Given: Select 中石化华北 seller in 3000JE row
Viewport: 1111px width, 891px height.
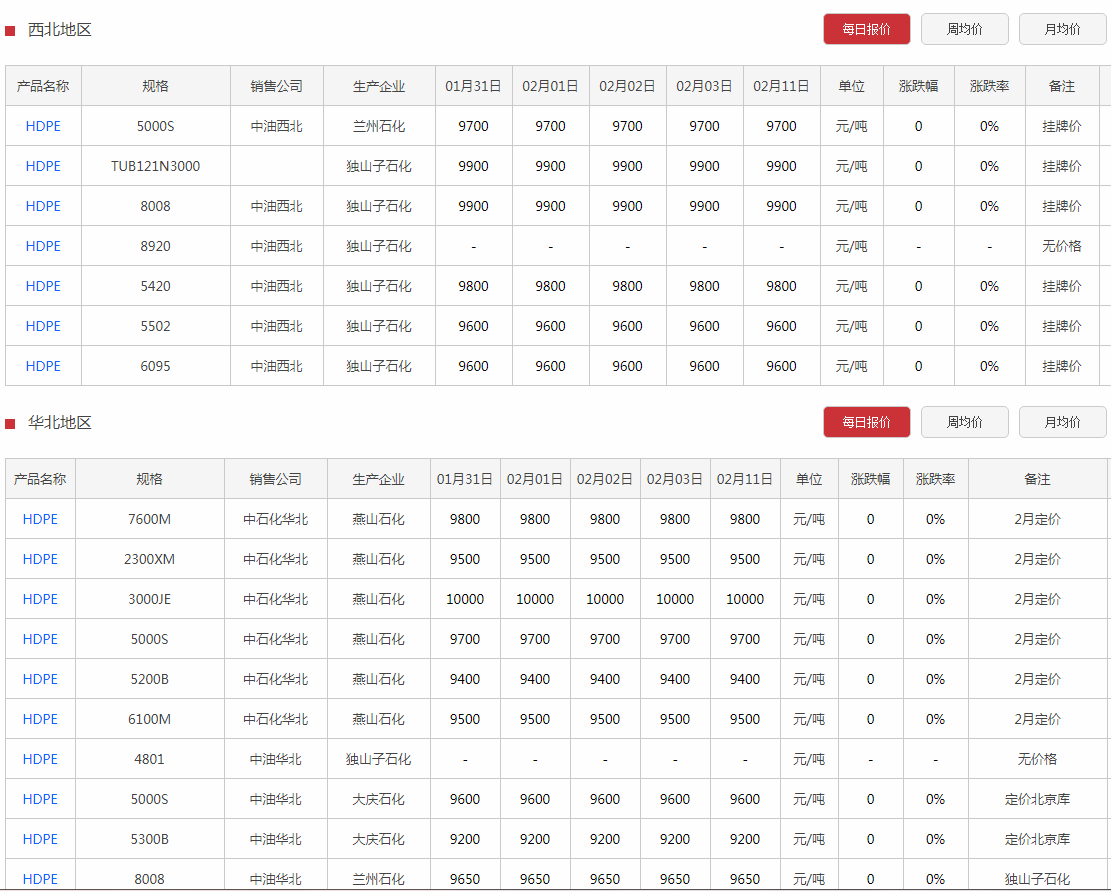Looking at the screenshot, I should [276, 599].
